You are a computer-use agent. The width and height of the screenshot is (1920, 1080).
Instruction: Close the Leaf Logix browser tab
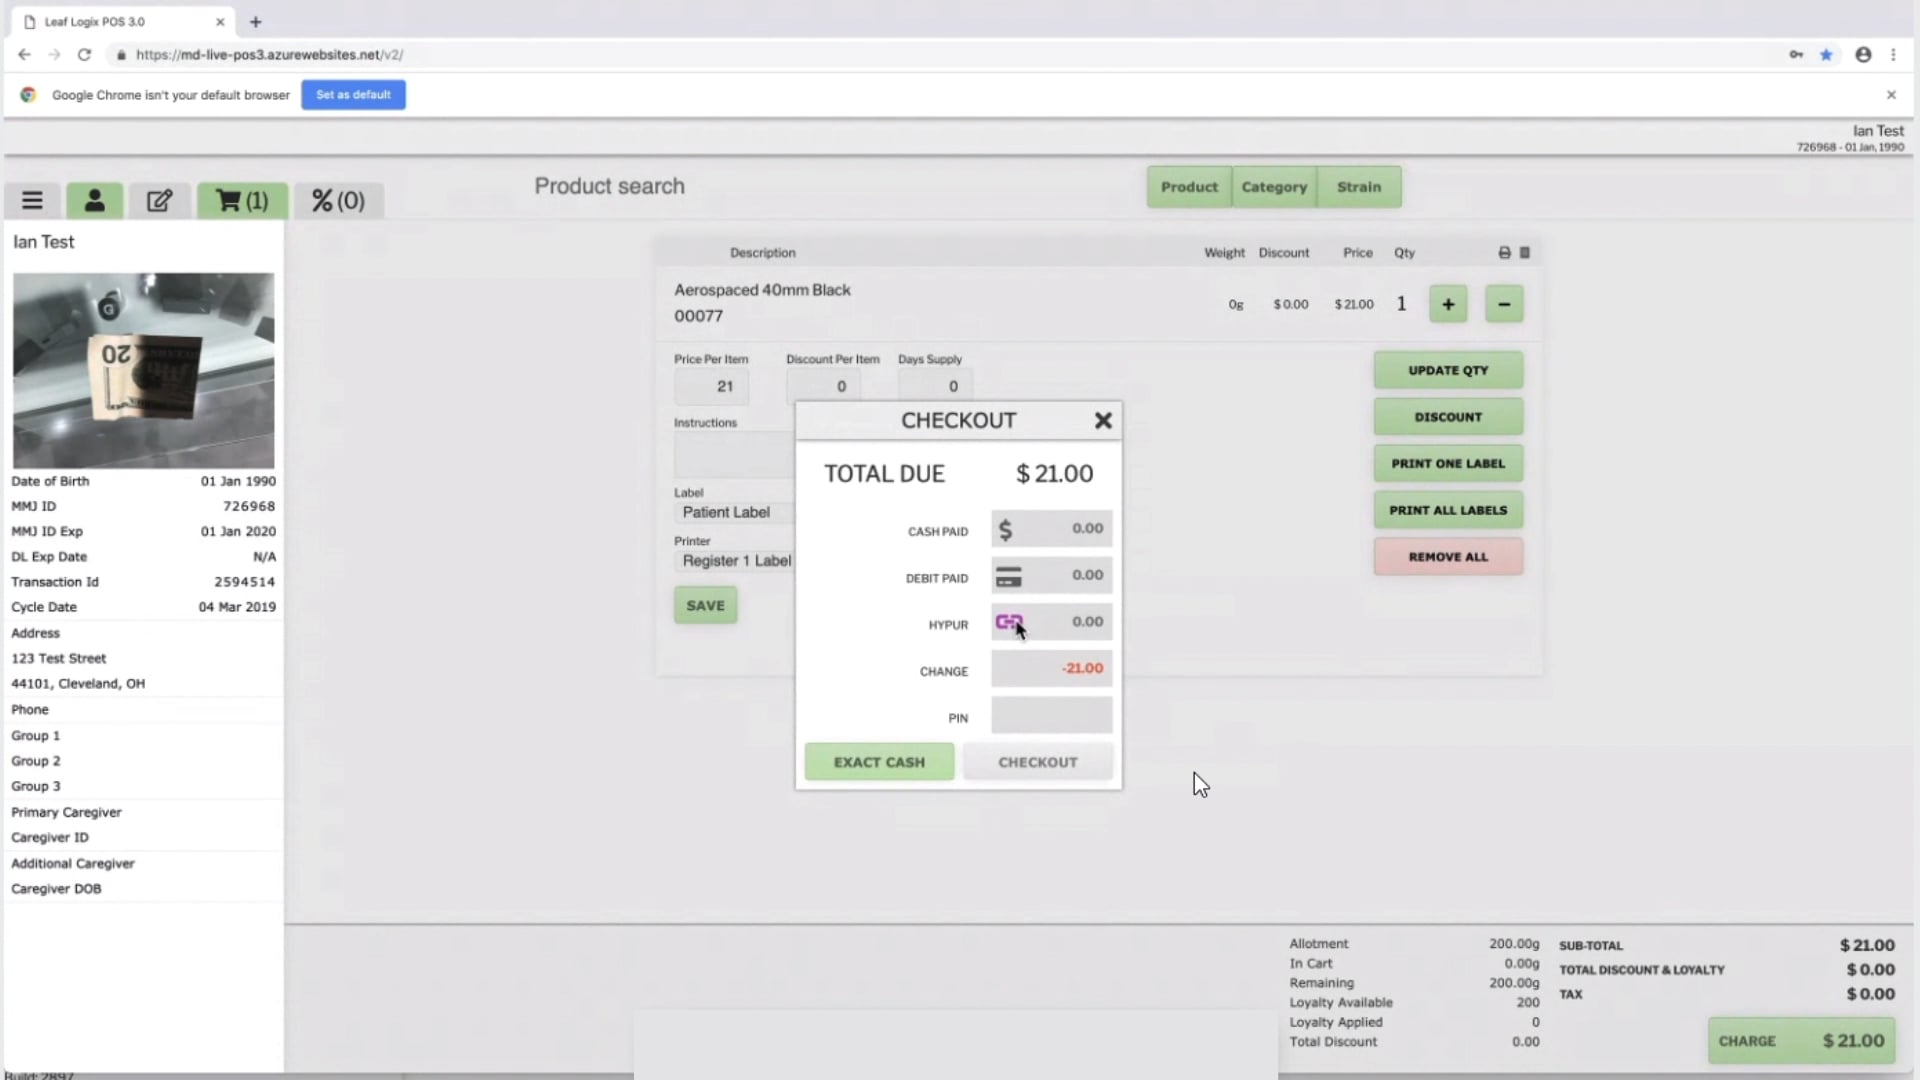coord(220,22)
